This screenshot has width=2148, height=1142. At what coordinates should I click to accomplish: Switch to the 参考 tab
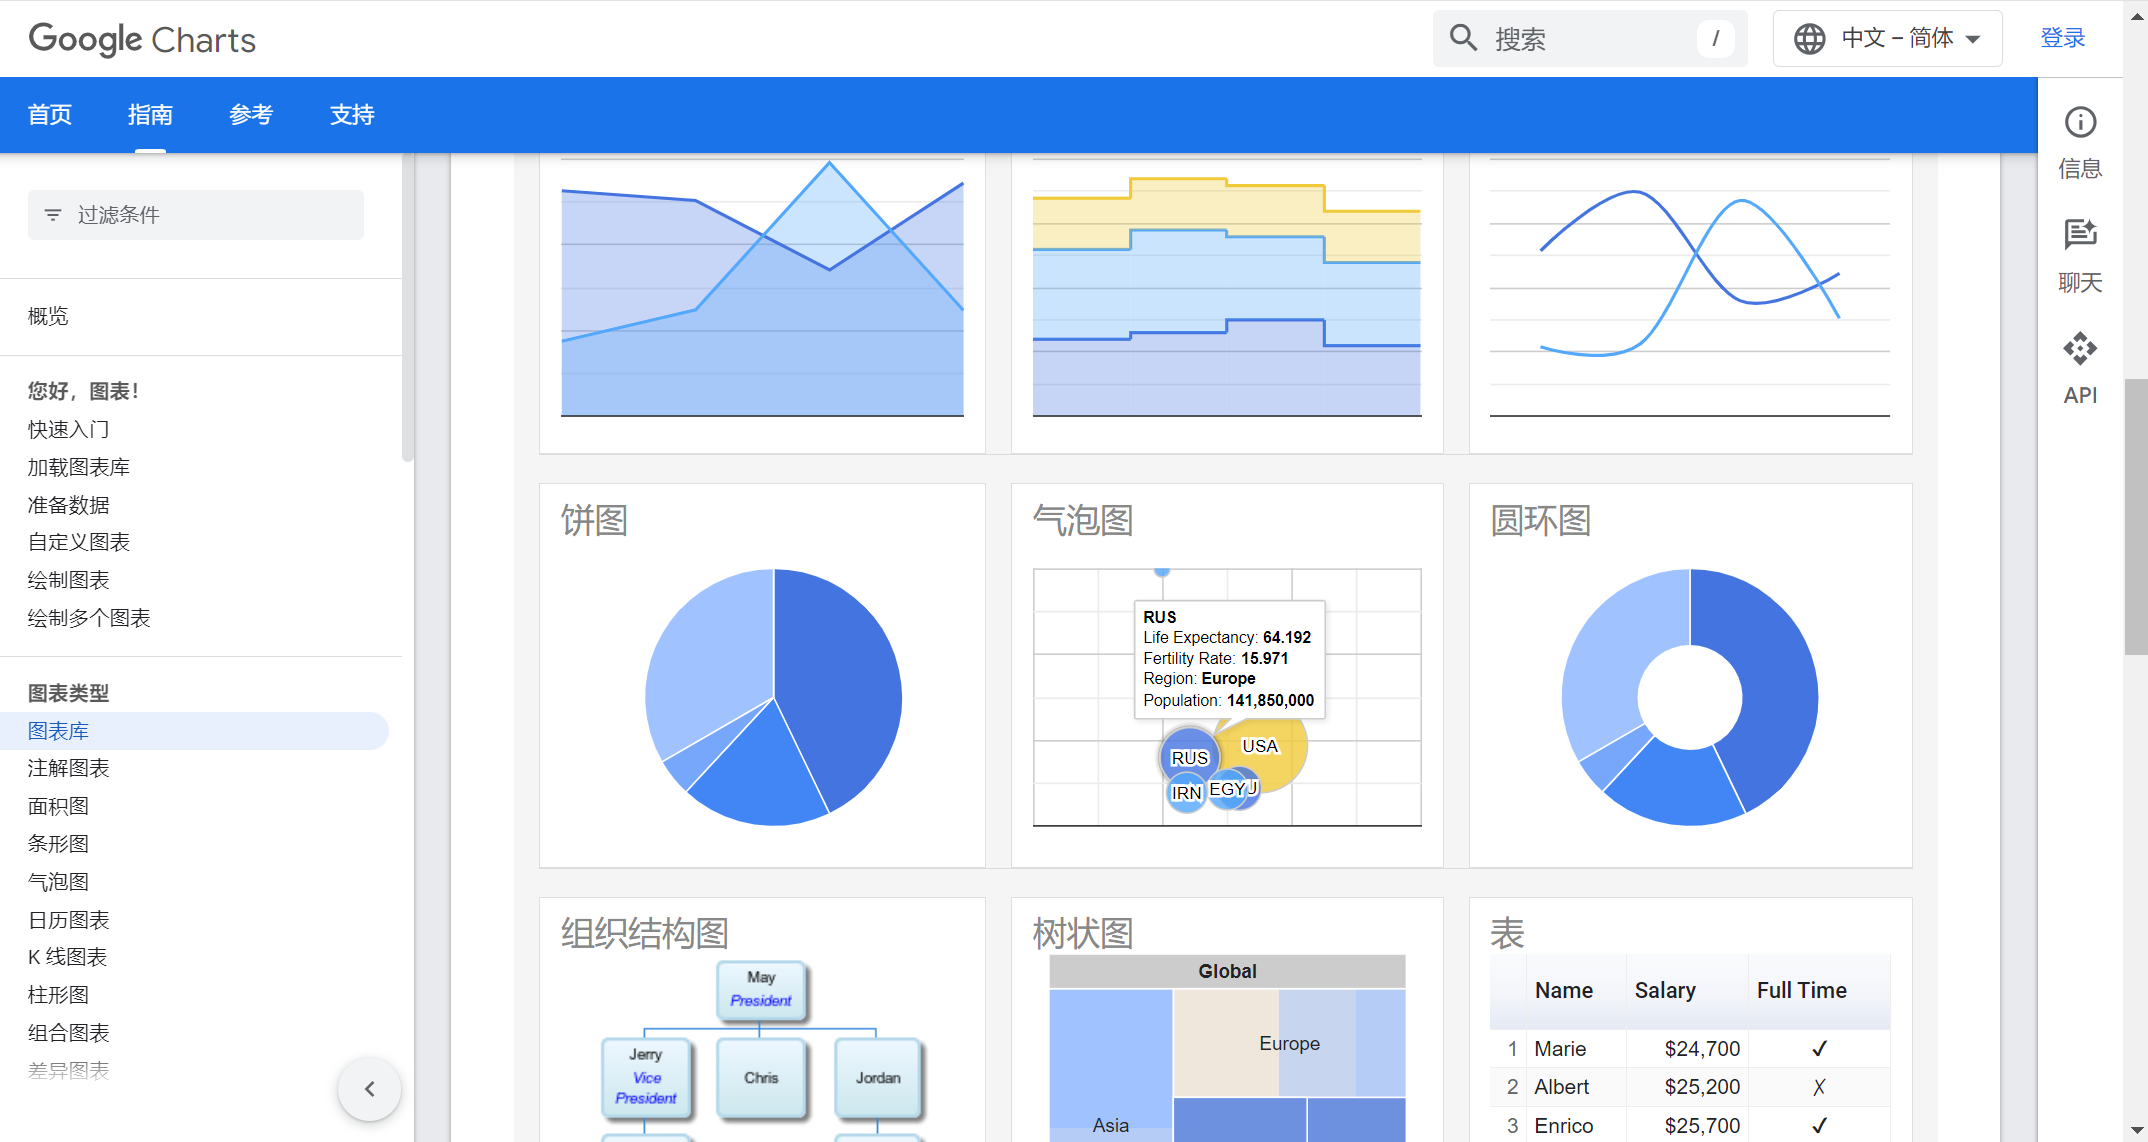pyautogui.click(x=251, y=115)
